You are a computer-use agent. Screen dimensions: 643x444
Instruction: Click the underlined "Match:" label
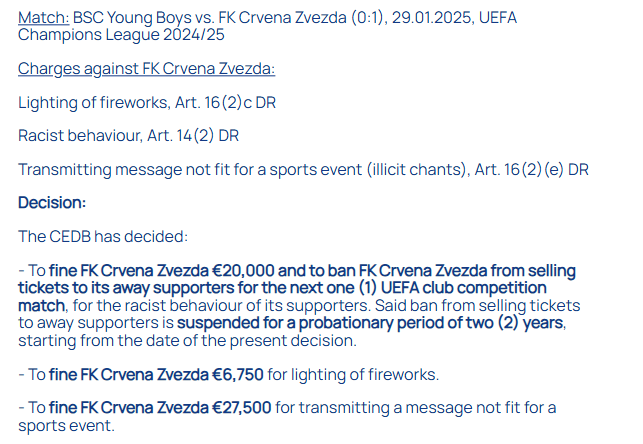click(43, 18)
